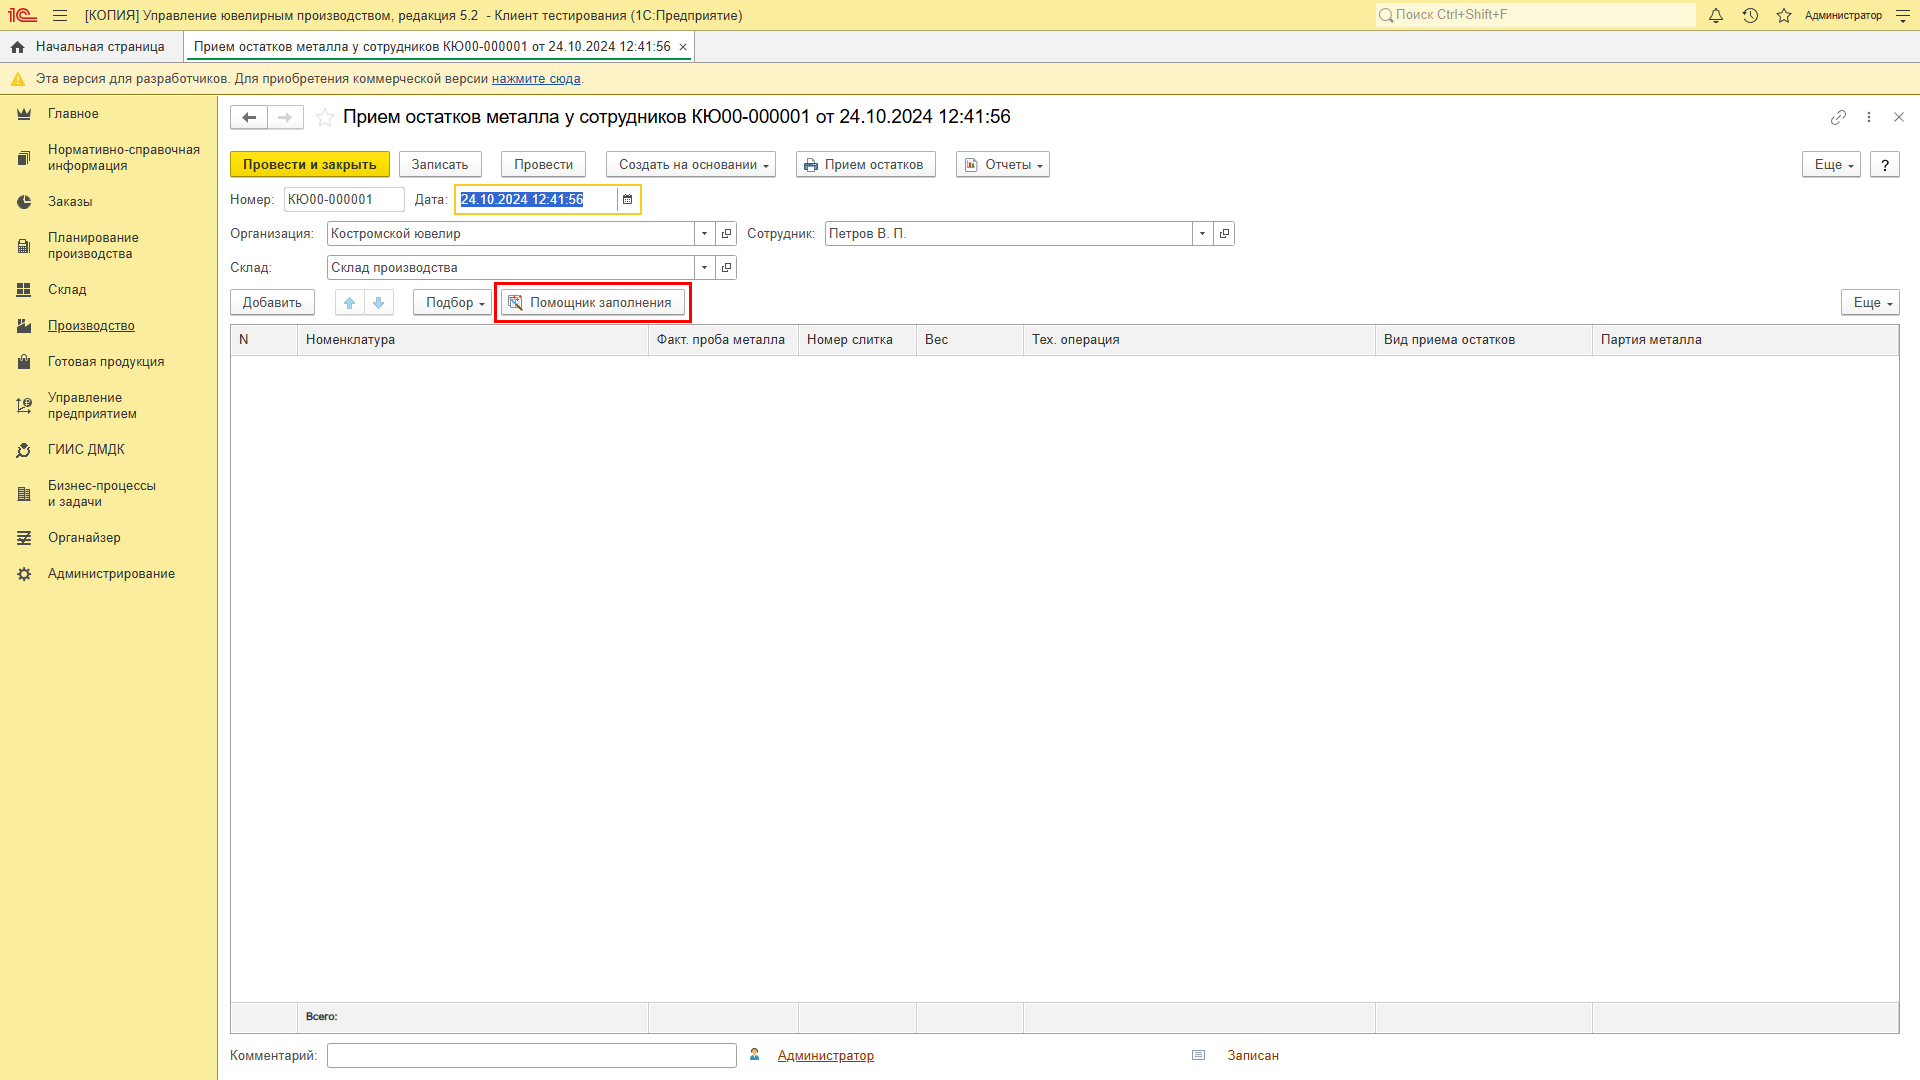This screenshot has height=1080, width=1920.
Task: Click Добавить row button
Action: (272, 302)
